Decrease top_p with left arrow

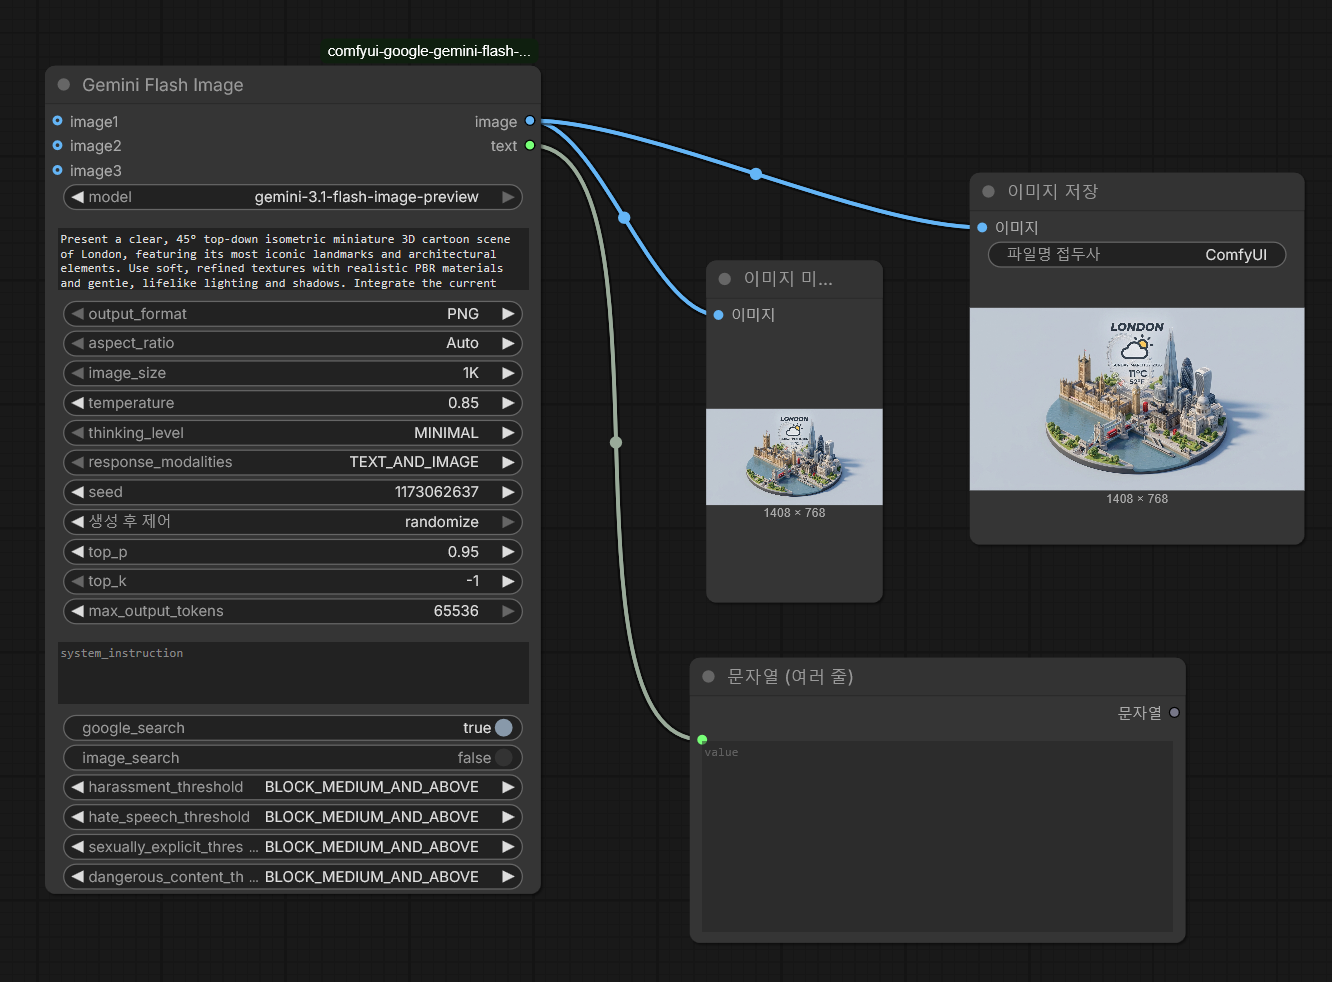(x=77, y=552)
